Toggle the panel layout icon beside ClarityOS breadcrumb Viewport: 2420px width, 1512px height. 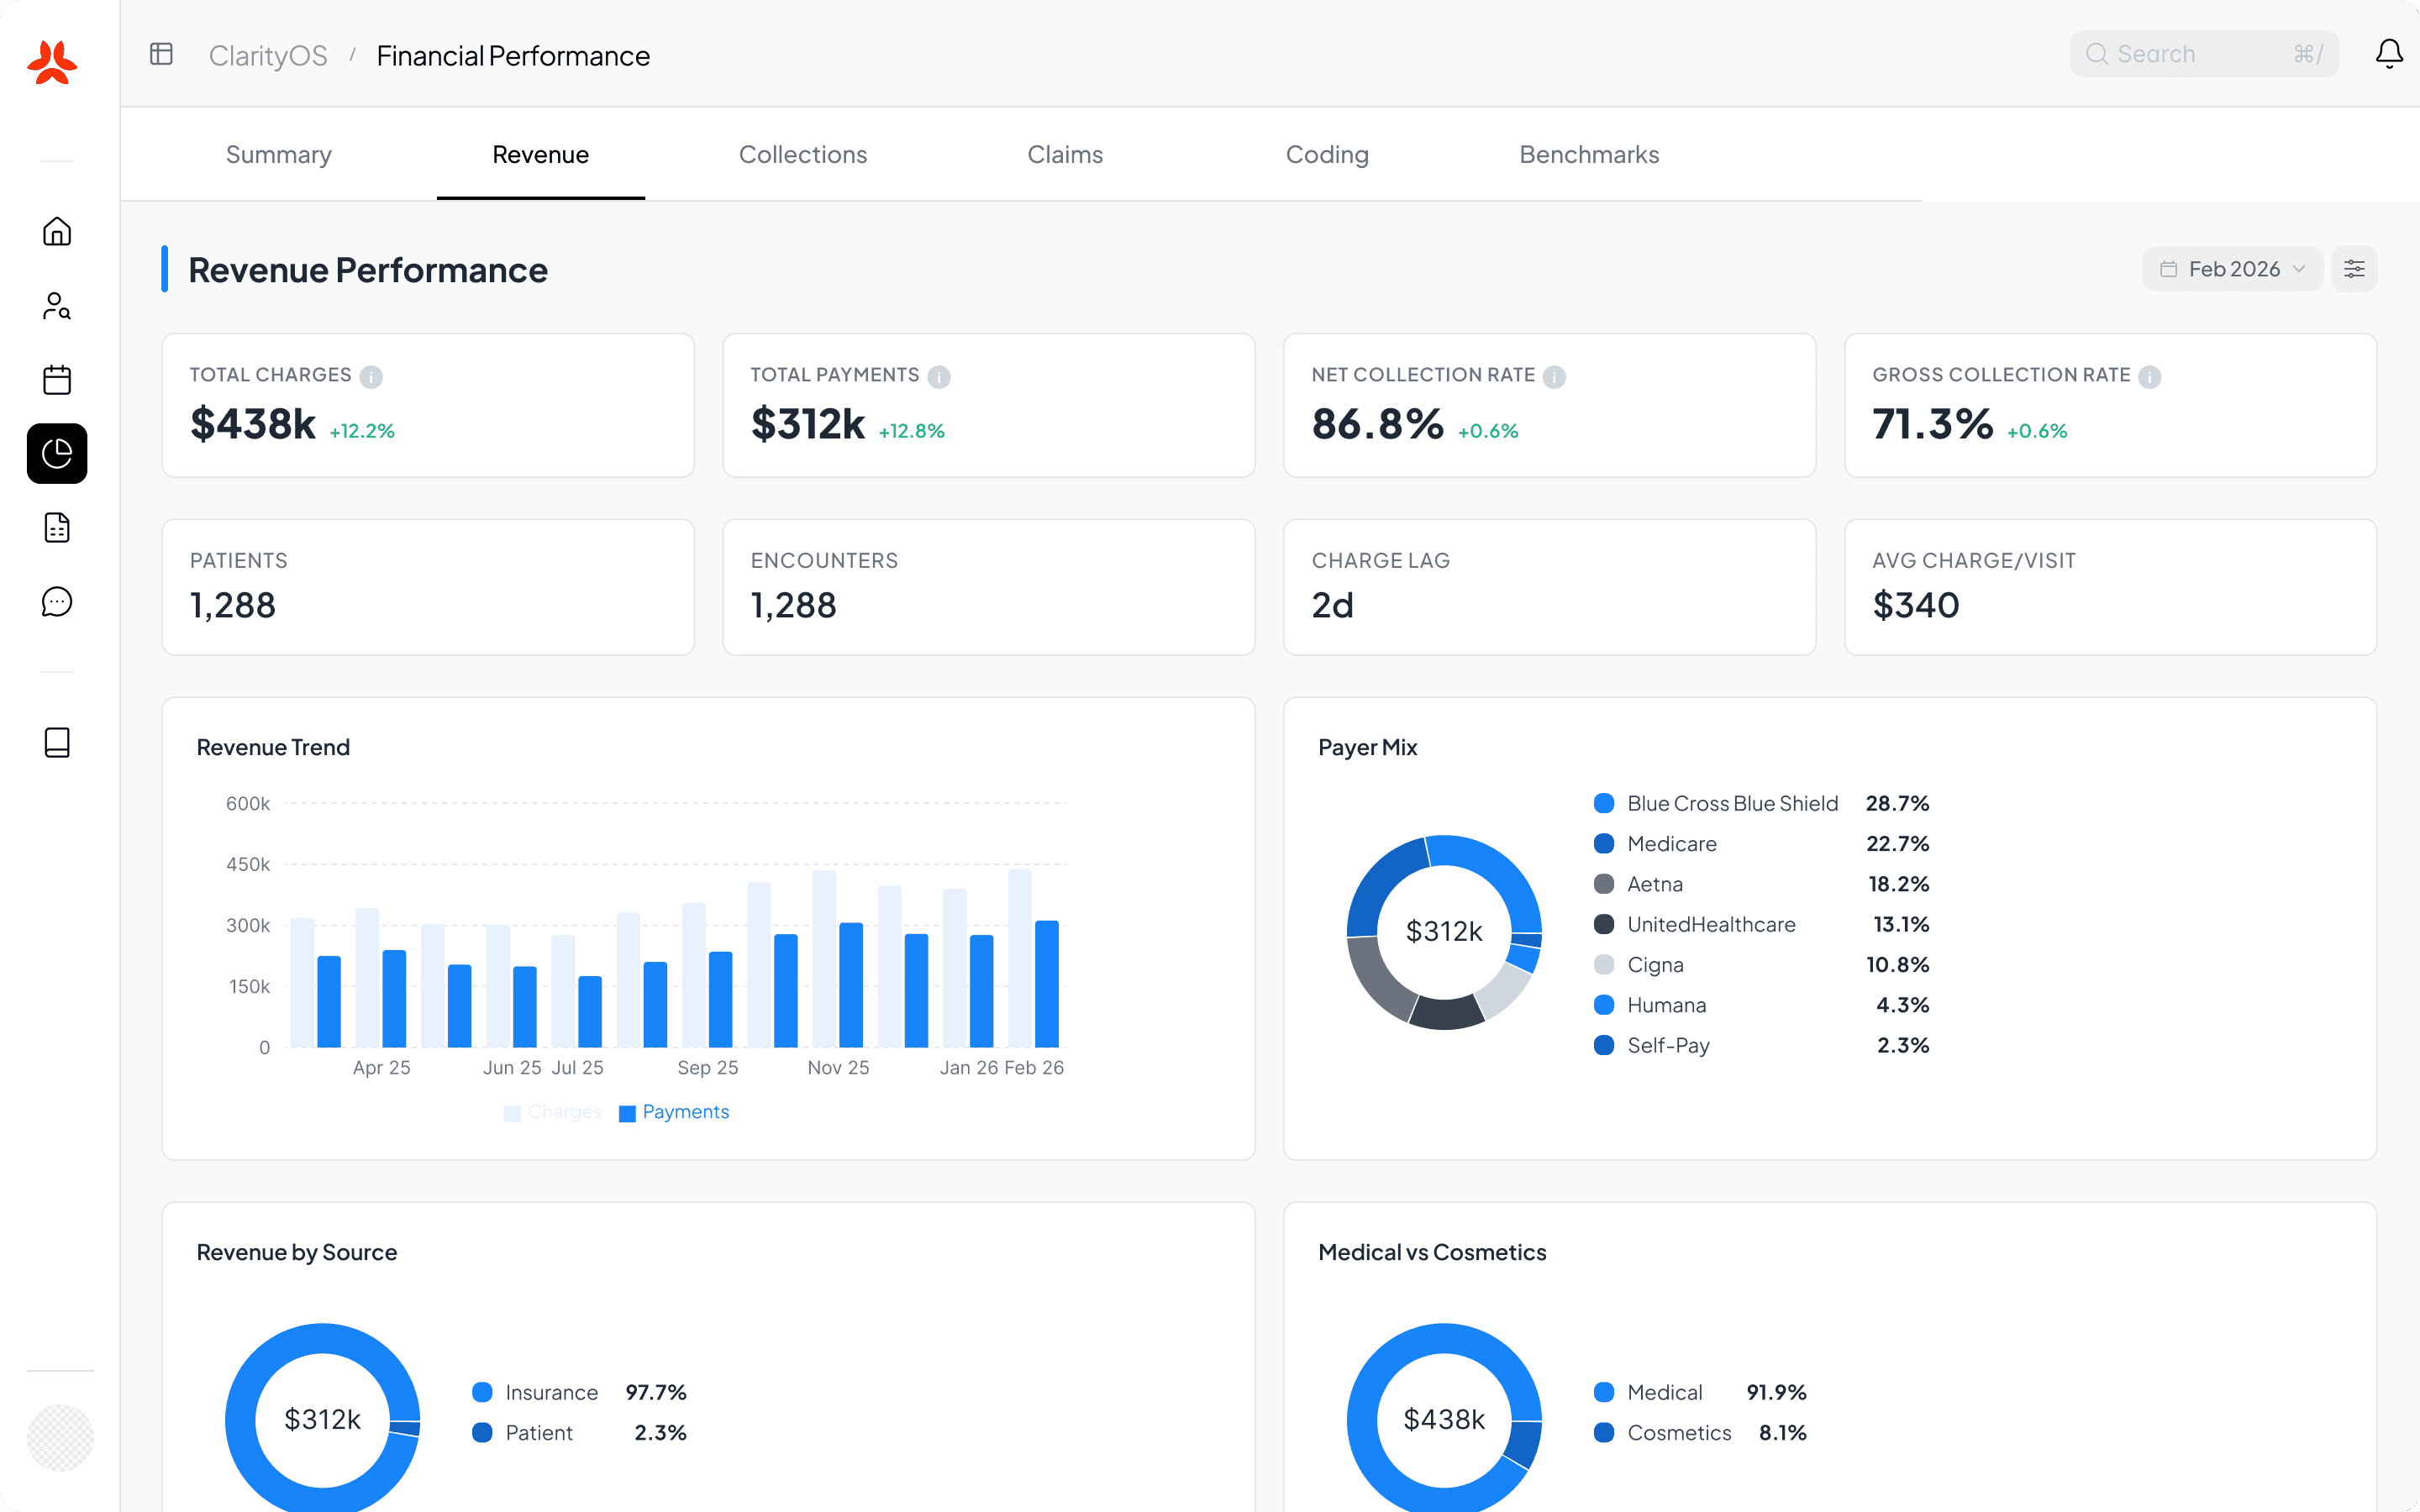pos(161,54)
